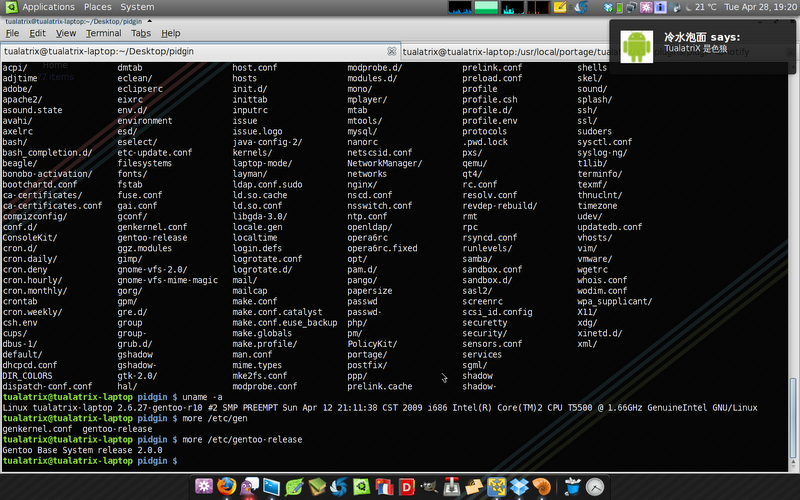Open the Applications menu

[47, 7]
